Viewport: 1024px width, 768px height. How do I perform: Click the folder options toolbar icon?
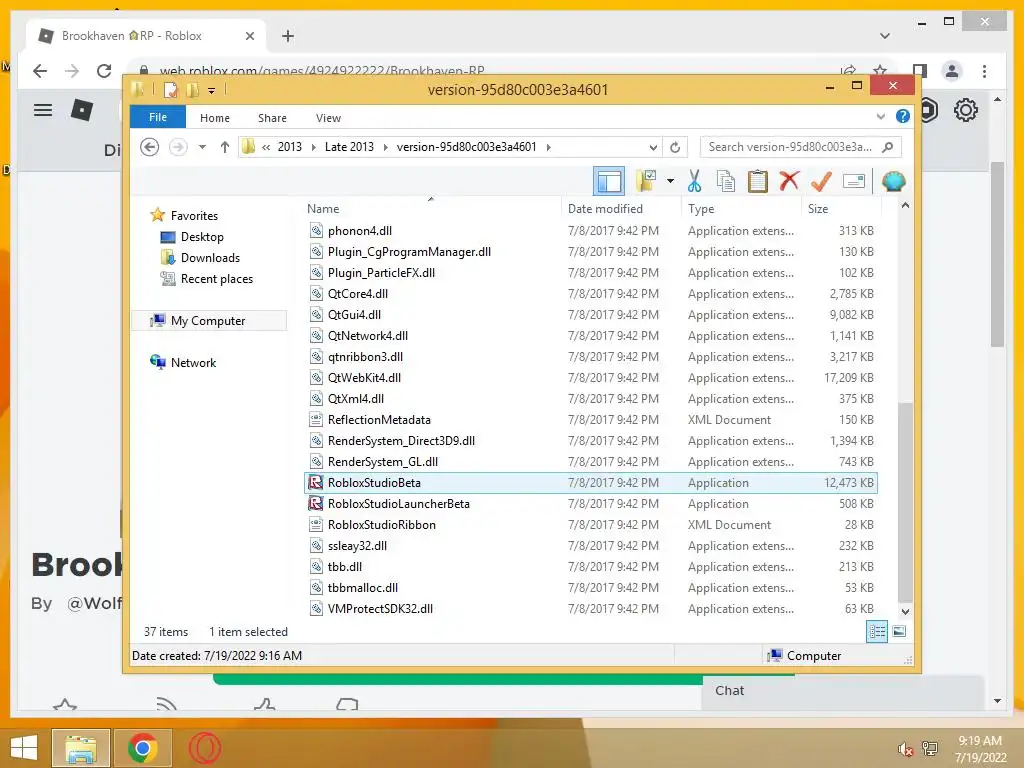pos(646,181)
